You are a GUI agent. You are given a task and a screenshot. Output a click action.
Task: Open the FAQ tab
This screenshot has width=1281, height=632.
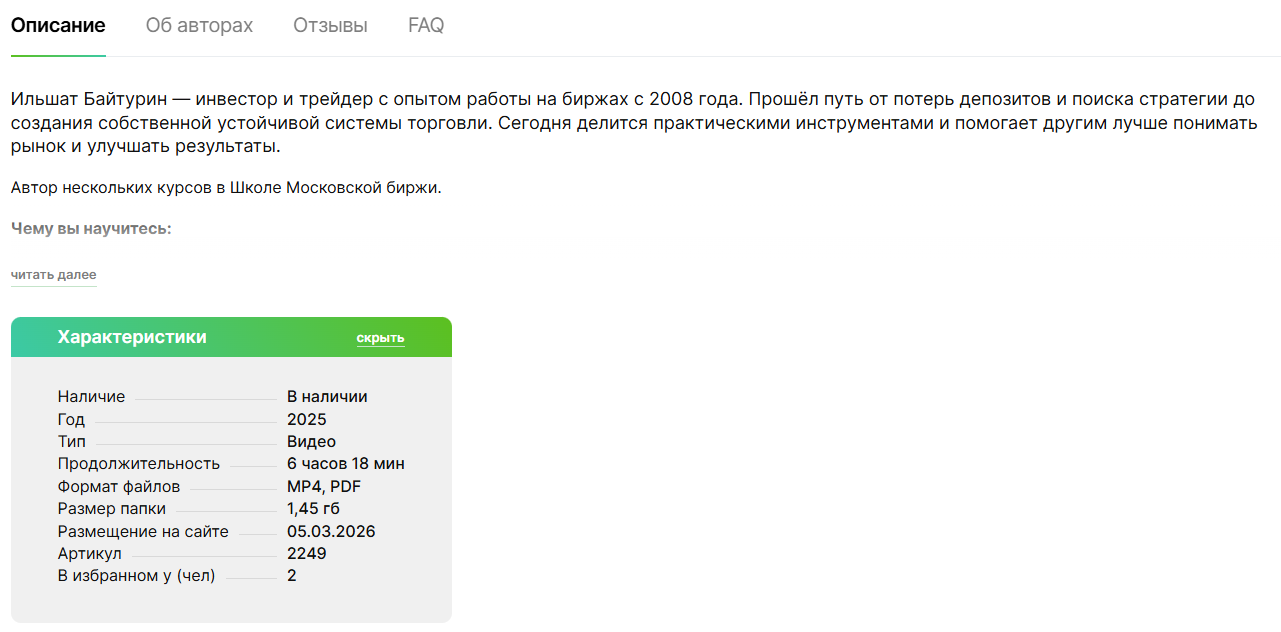[x=426, y=26]
